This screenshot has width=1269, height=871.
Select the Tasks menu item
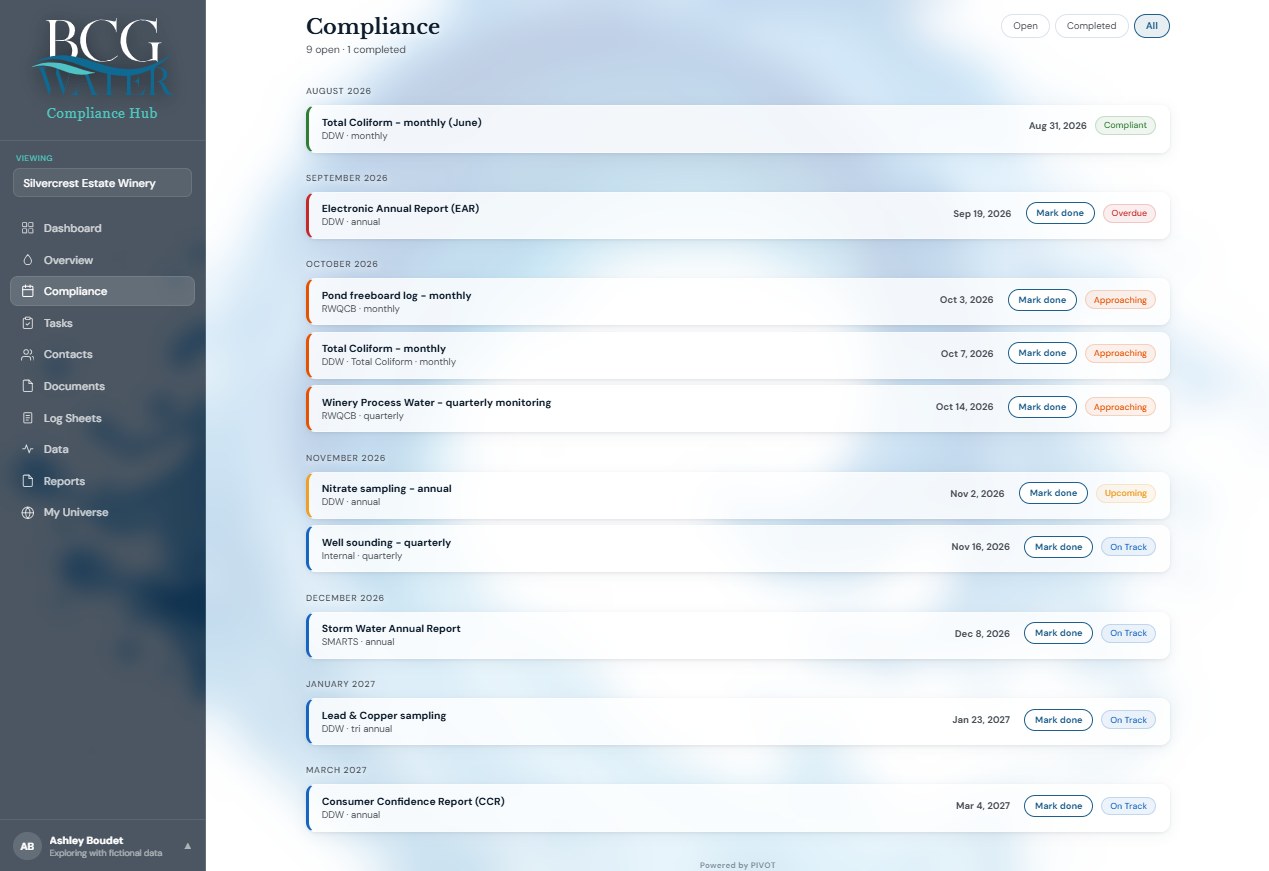click(x=102, y=323)
